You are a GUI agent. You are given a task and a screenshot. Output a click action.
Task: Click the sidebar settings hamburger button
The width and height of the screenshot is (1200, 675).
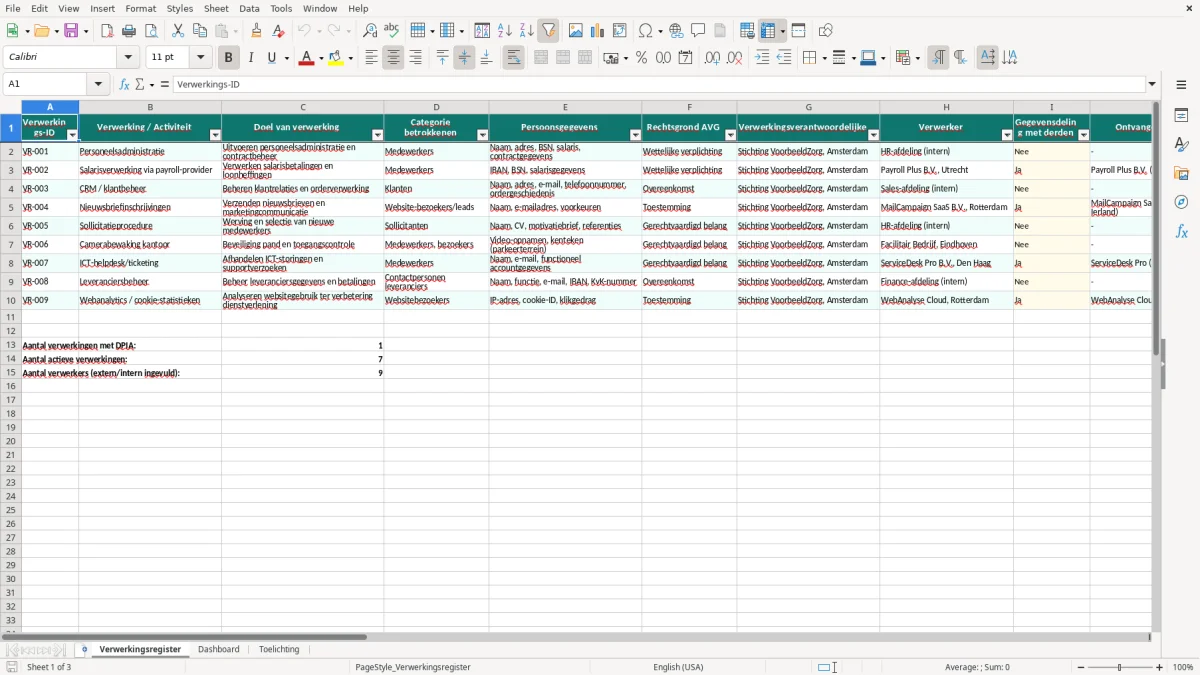point(1181,85)
